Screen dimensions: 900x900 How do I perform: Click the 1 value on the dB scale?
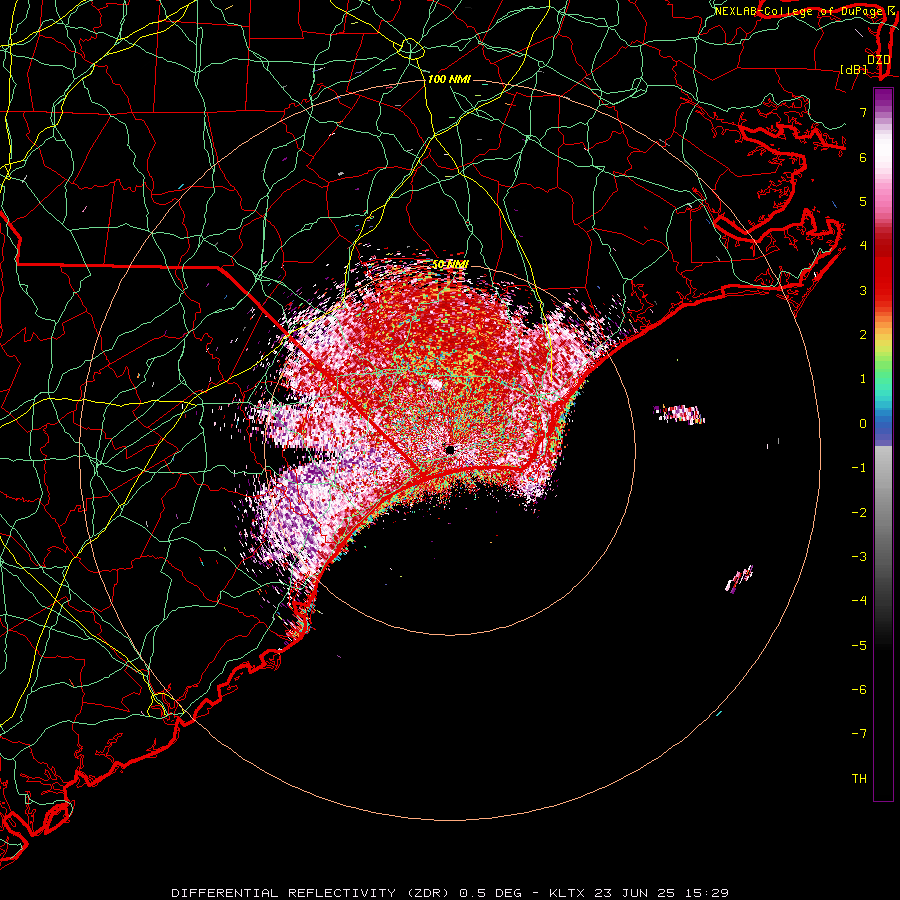coord(863,379)
